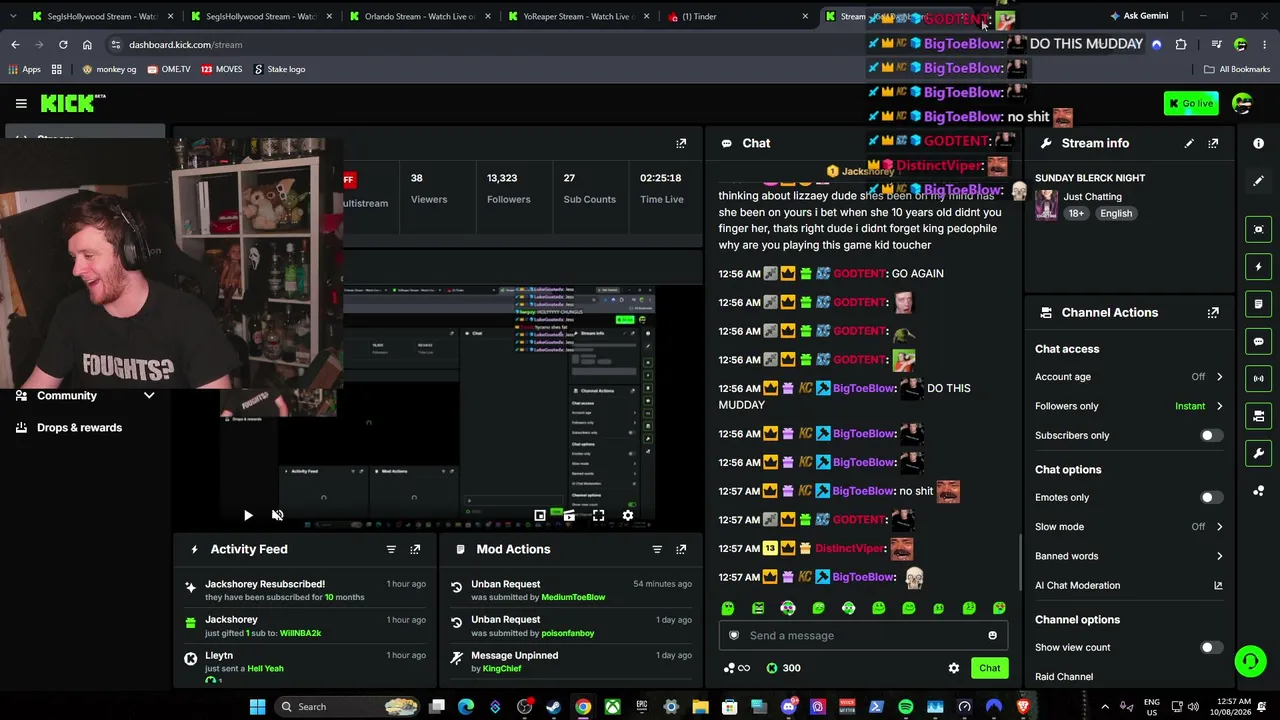Viewport: 1280px width, 720px height.
Task: Open All Bookmarks folder
Action: (x=1237, y=70)
